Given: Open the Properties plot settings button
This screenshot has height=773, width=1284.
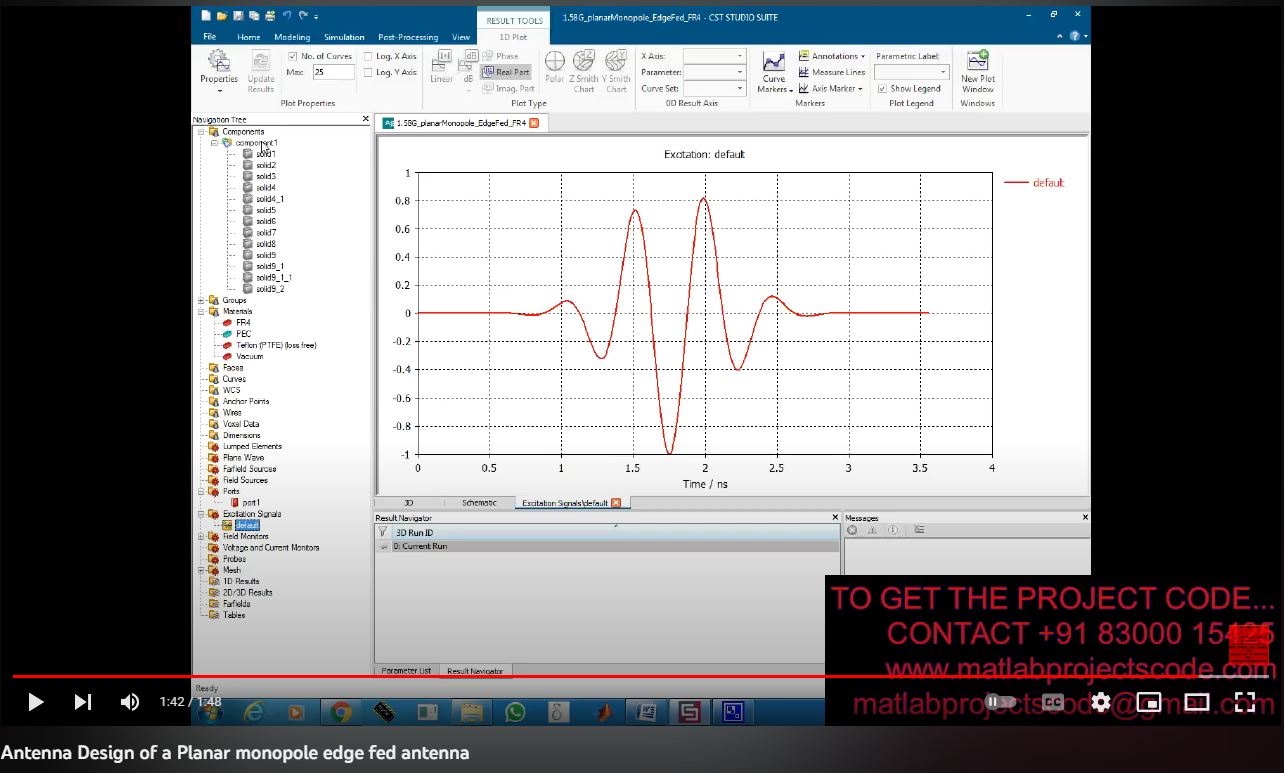Looking at the screenshot, I should click(x=218, y=70).
